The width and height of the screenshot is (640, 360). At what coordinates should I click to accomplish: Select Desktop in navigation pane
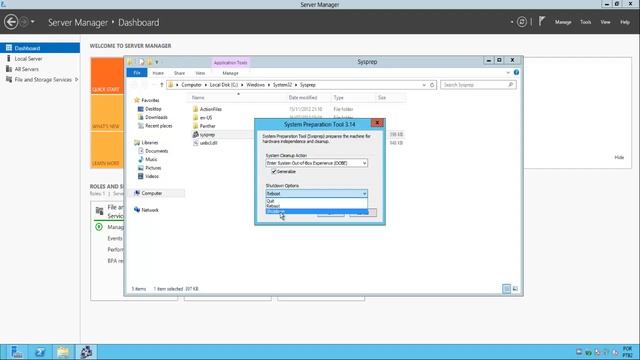(153, 109)
